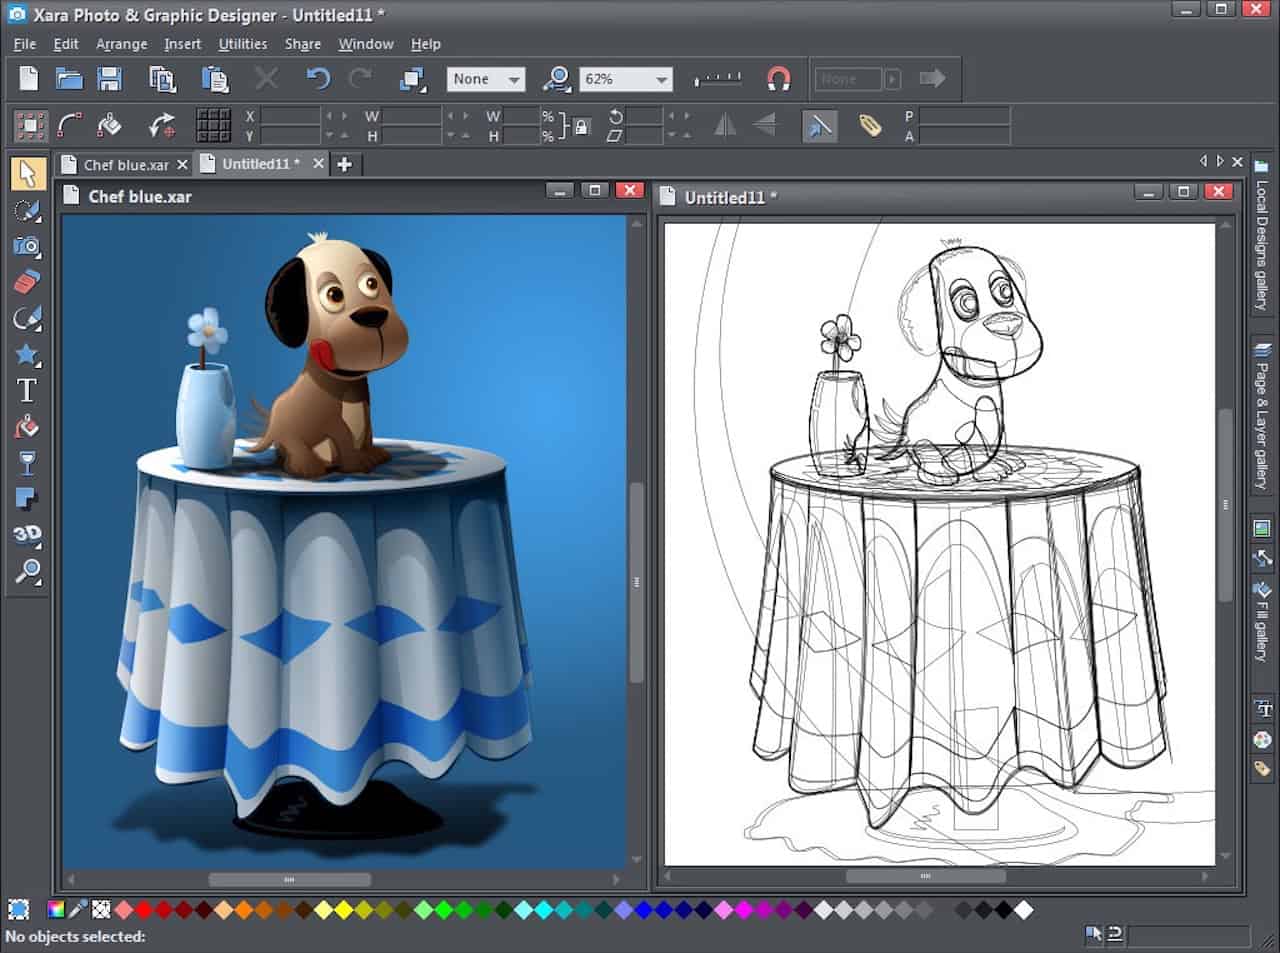The height and width of the screenshot is (953, 1280).
Task: Select the Fill bucket tool
Action: tap(27, 427)
